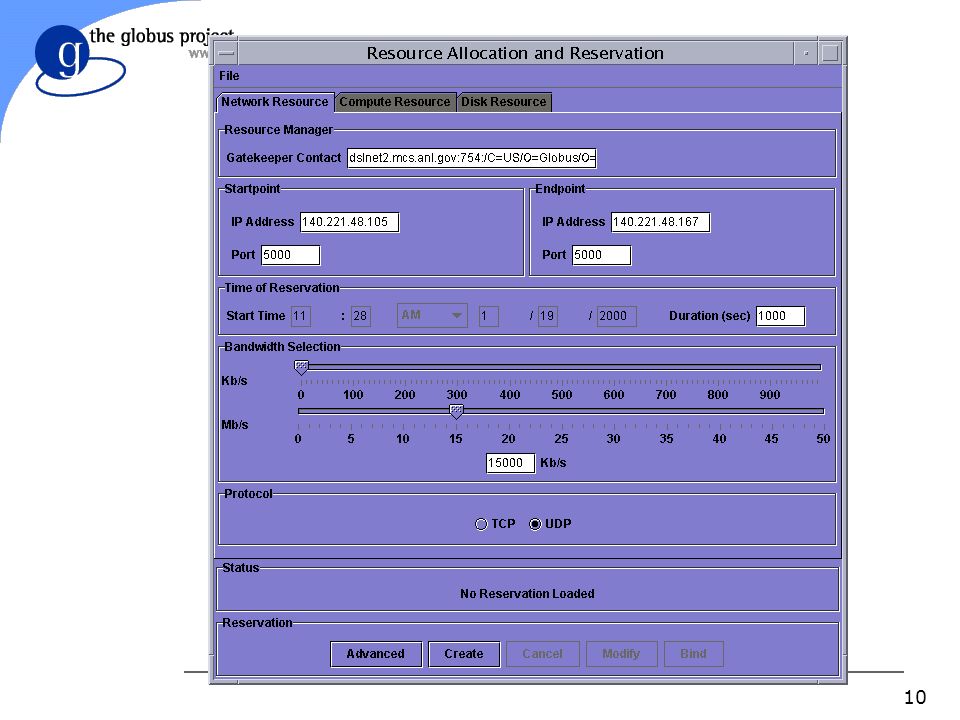Click the 'Time of Reservation' group label
The image size is (960, 720).
pos(282,288)
